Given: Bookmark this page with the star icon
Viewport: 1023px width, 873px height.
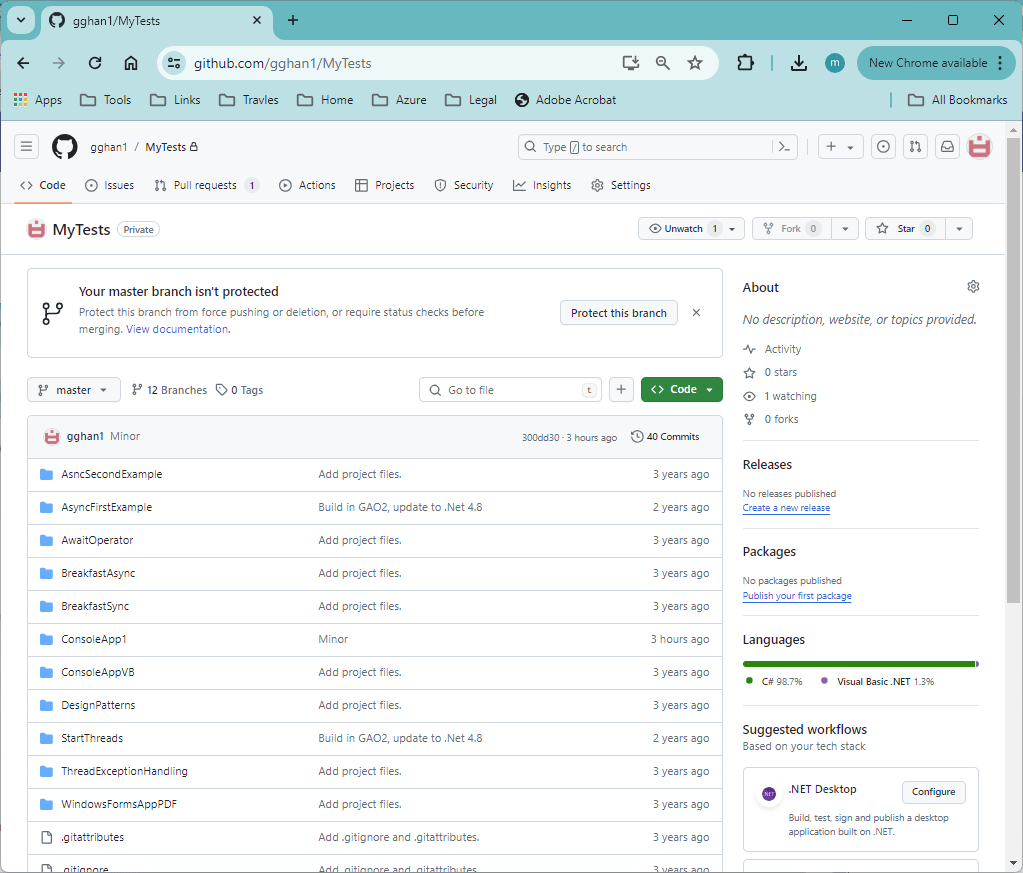Looking at the screenshot, I should (x=695, y=63).
